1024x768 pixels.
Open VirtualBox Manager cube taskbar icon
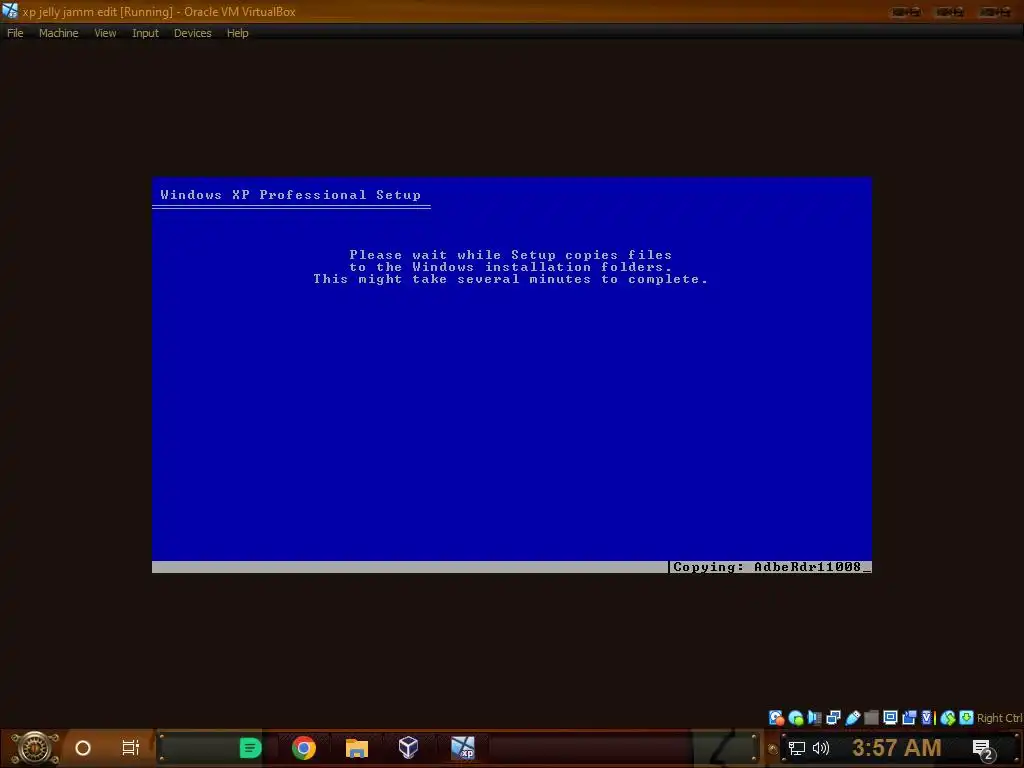coord(408,748)
